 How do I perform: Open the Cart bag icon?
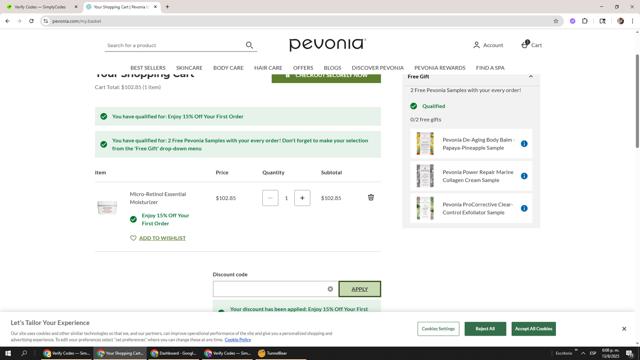click(525, 44)
